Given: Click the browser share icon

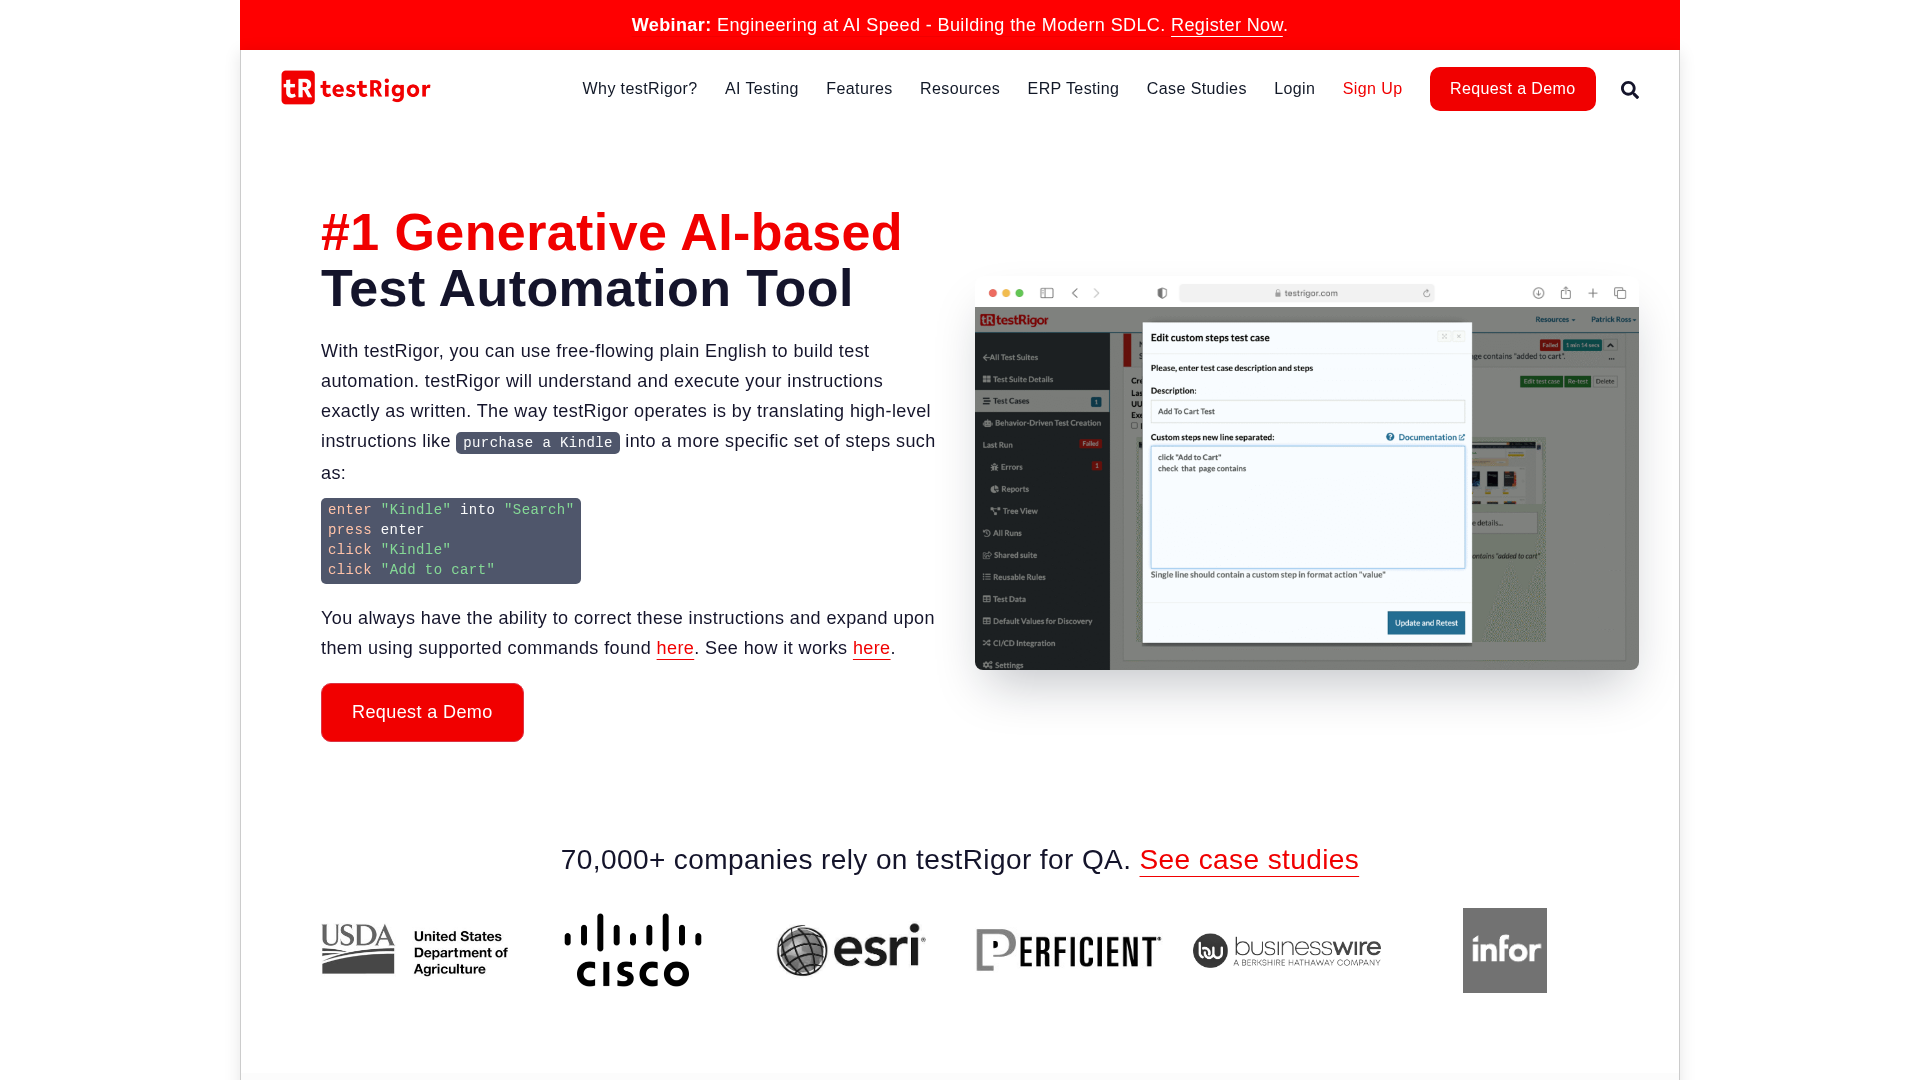Looking at the screenshot, I should click(1565, 293).
